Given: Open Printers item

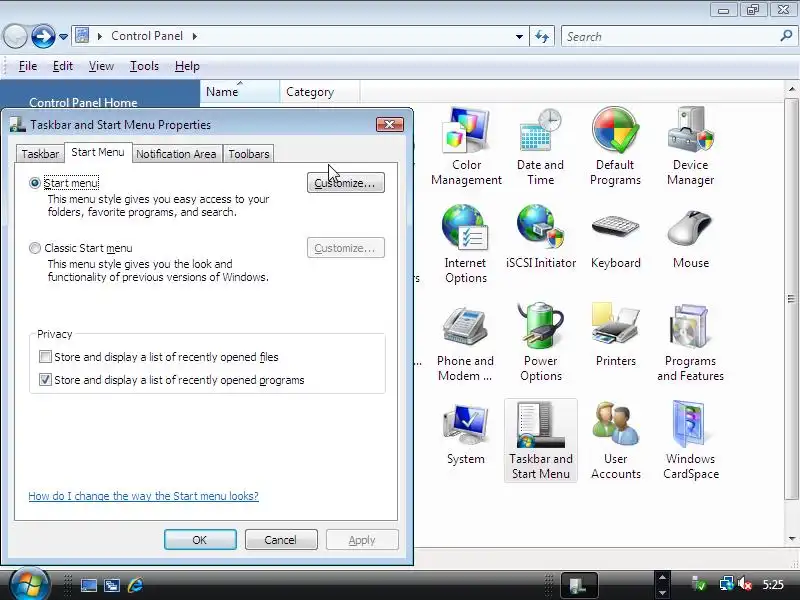Looking at the screenshot, I should point(615,335).
